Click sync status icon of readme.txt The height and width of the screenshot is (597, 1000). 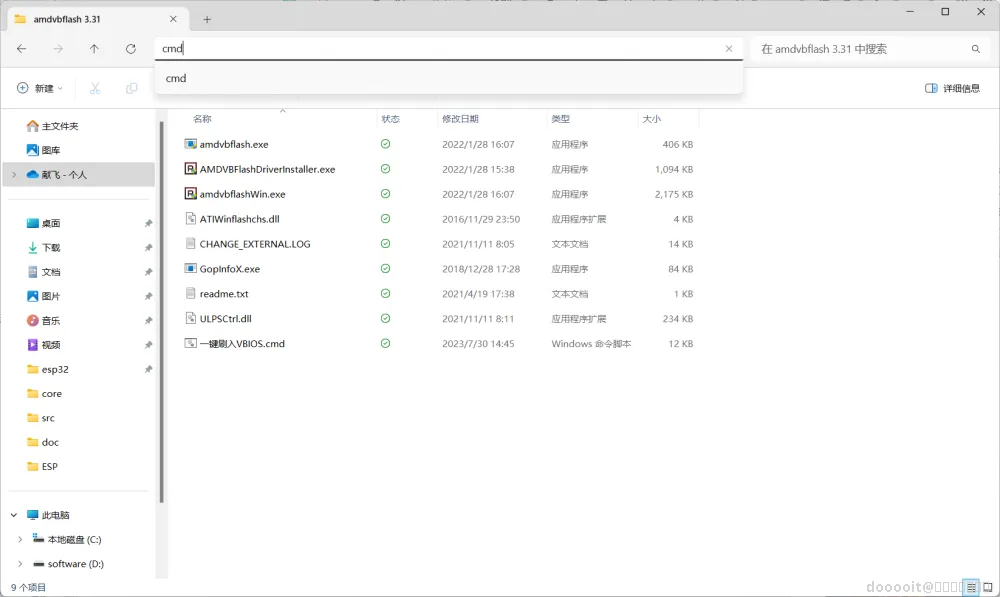coord(385,293)
